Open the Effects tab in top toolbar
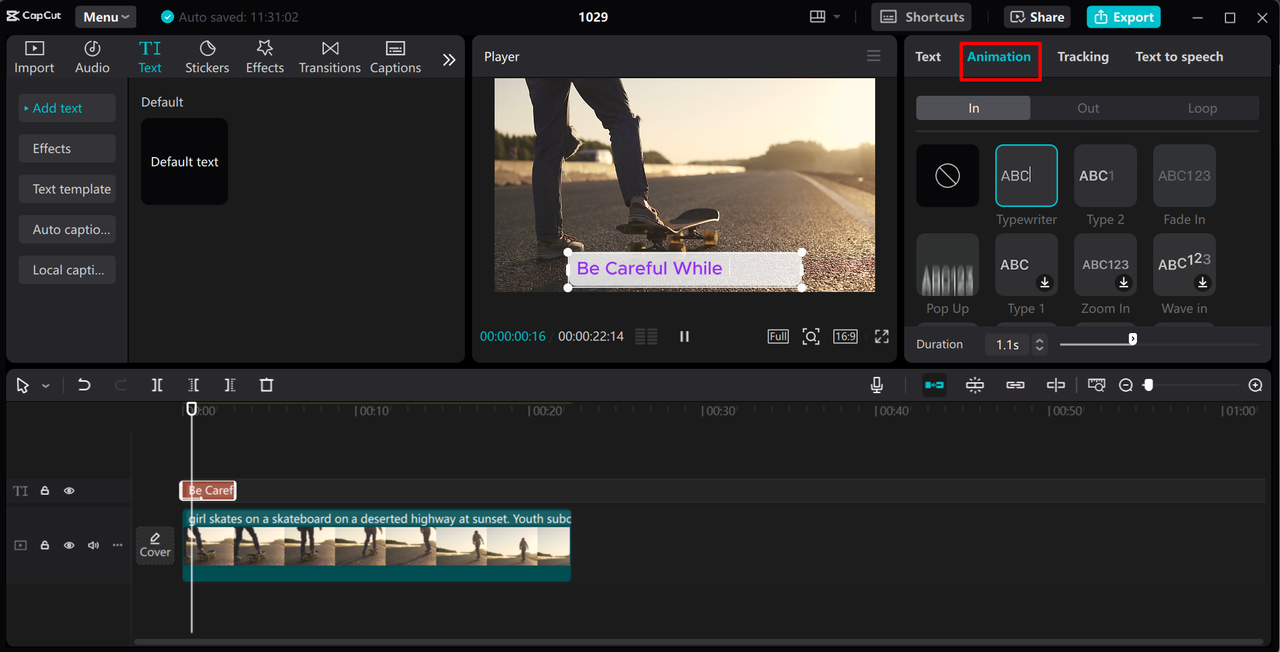This screenshot has width=1280, height=652. pos(265,57)
